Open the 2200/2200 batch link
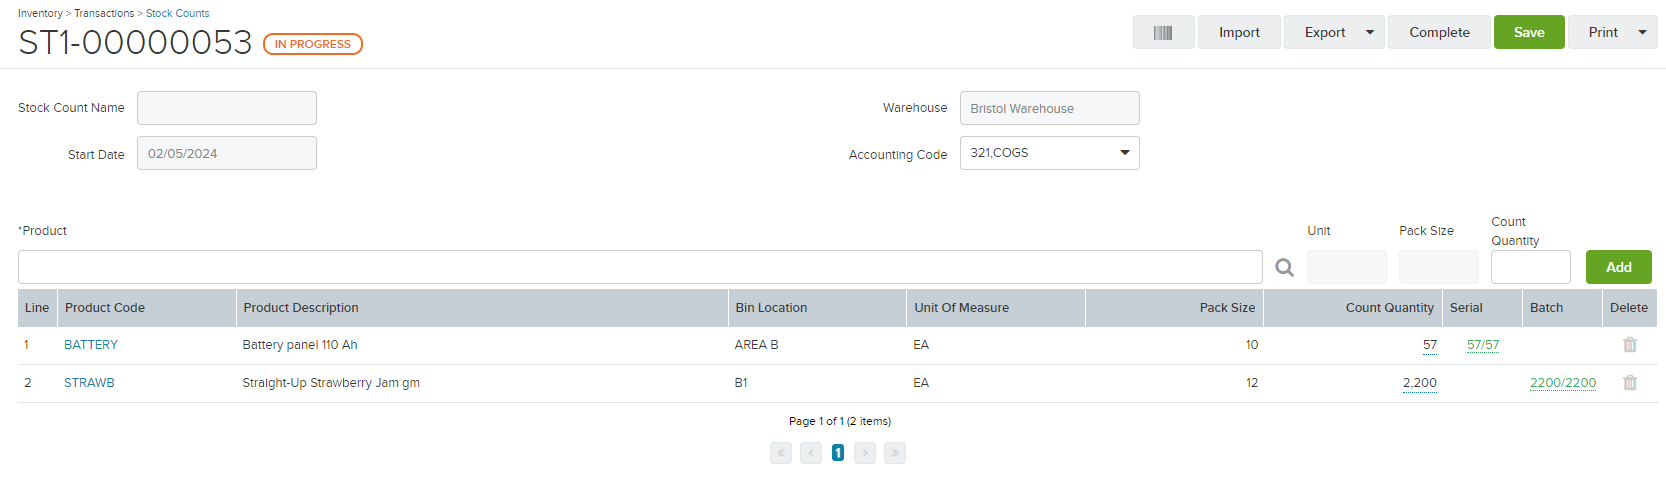Screen dimensions: 1666x477 point(1563,383)
